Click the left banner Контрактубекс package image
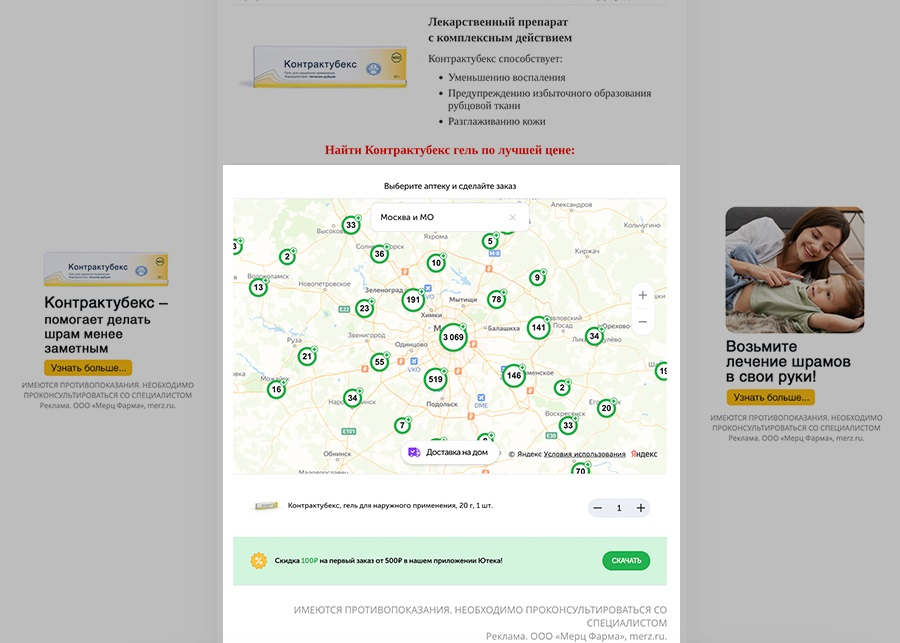This screenshot has height=643, width=900. tap(106, 269)
